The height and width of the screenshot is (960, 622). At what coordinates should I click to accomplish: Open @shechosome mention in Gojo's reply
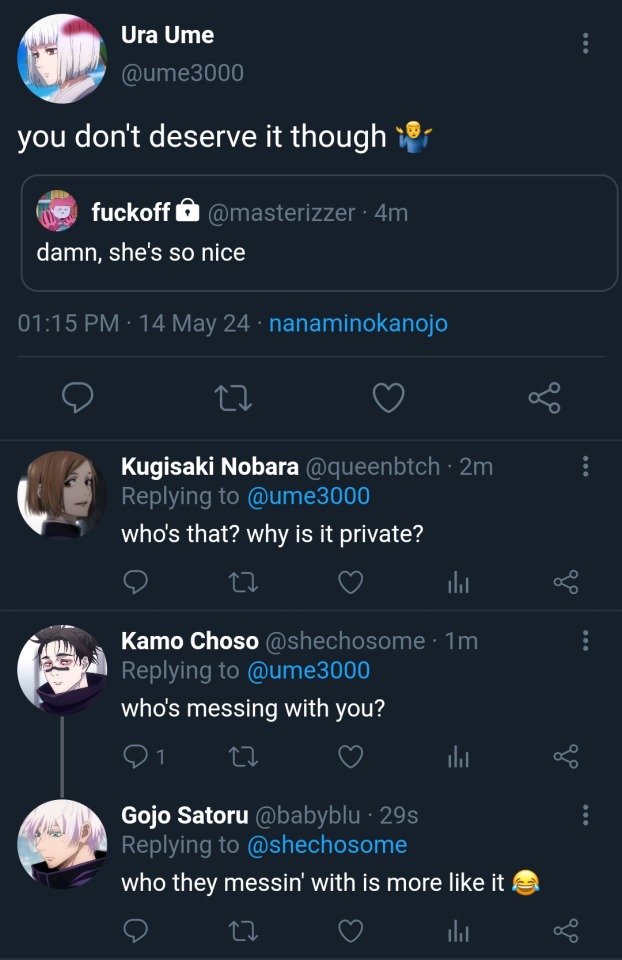click(x=327, y=845)
